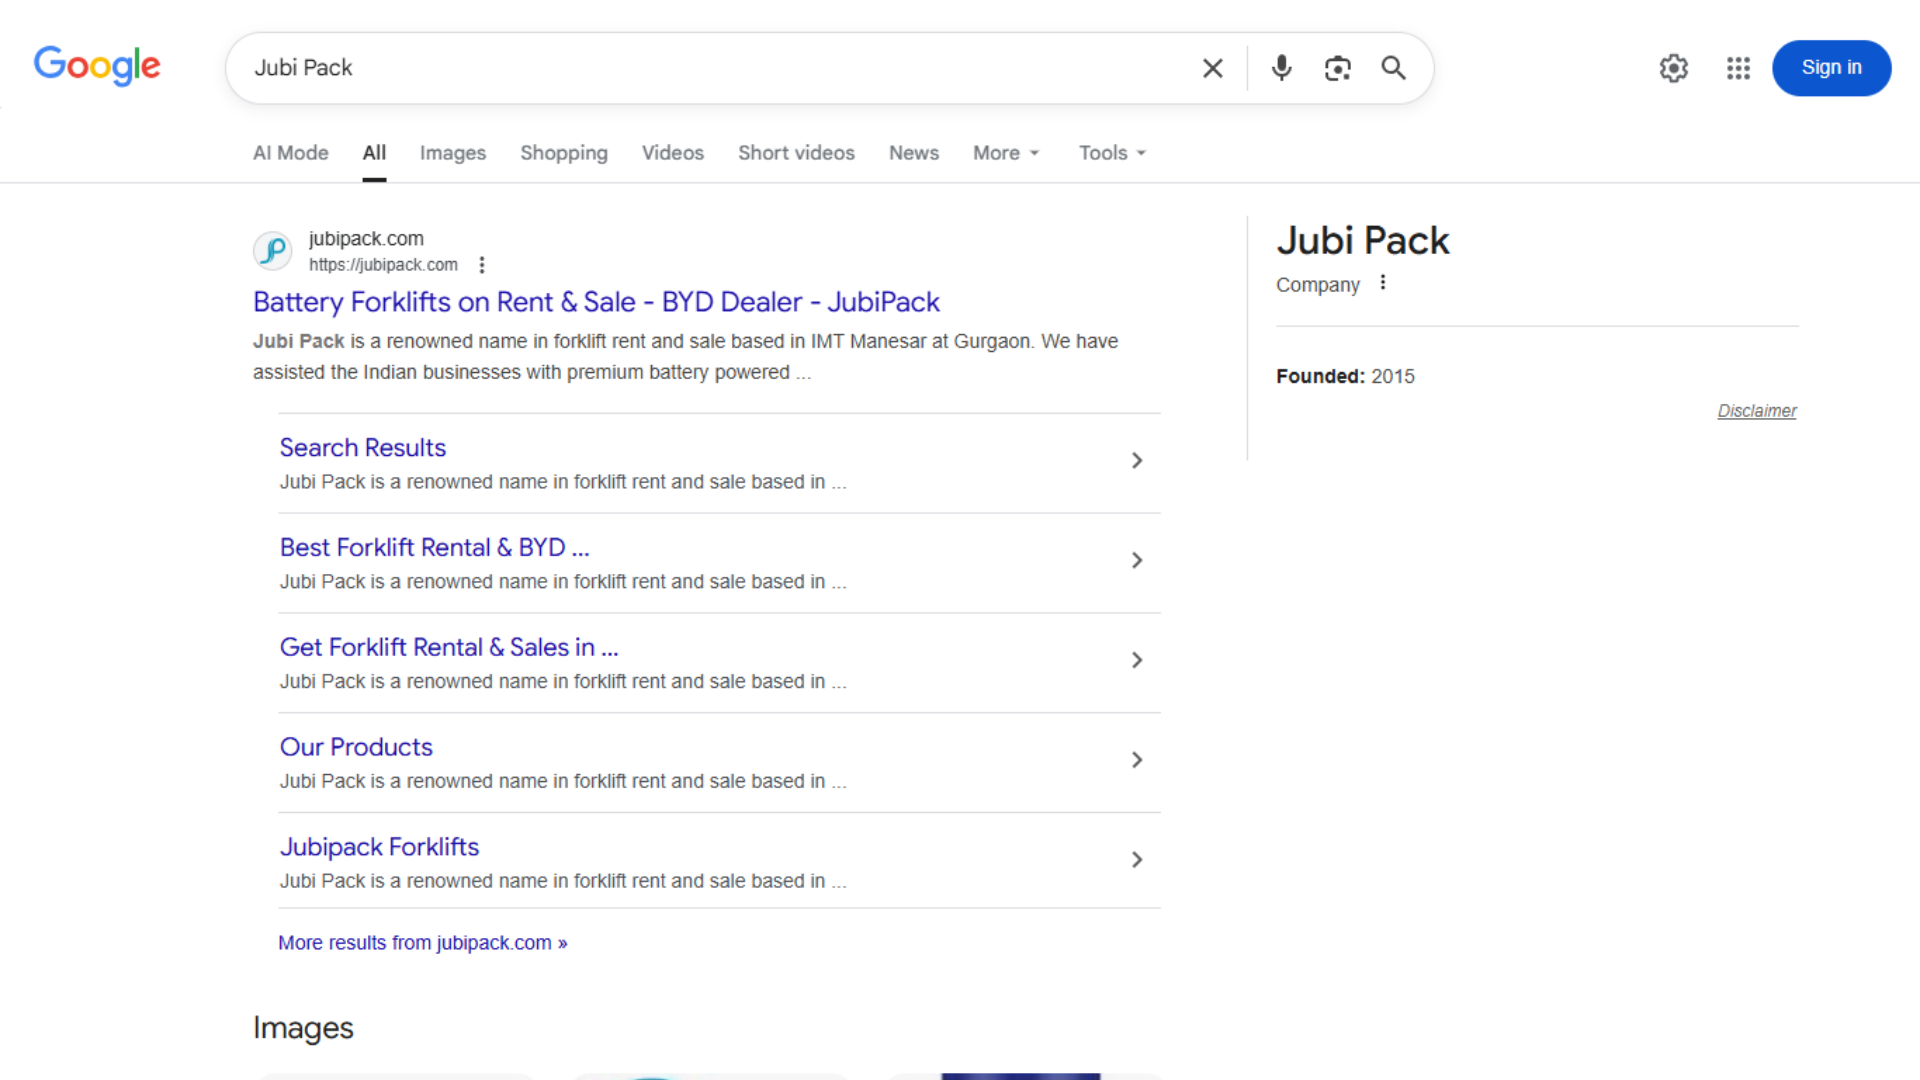Open Battery Forklifts on Rent & Sale result
1920x1080 pixels.
pyautogui.click(x=596, y=302)
